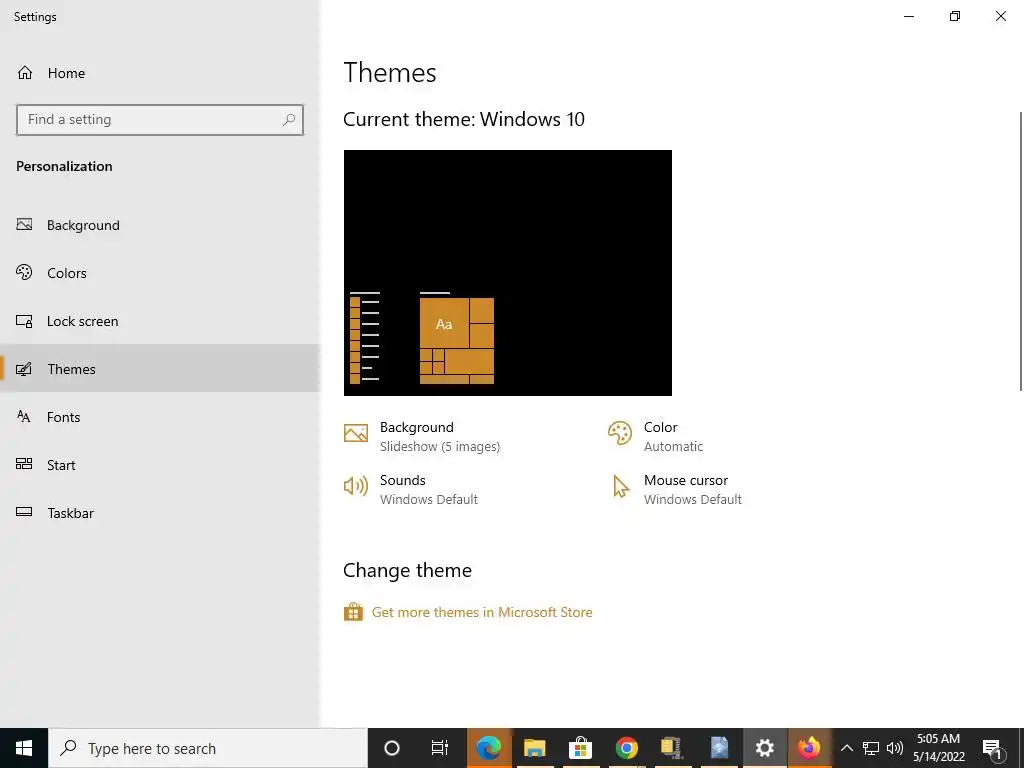Open Taskbar settings page

pos(160,513)
